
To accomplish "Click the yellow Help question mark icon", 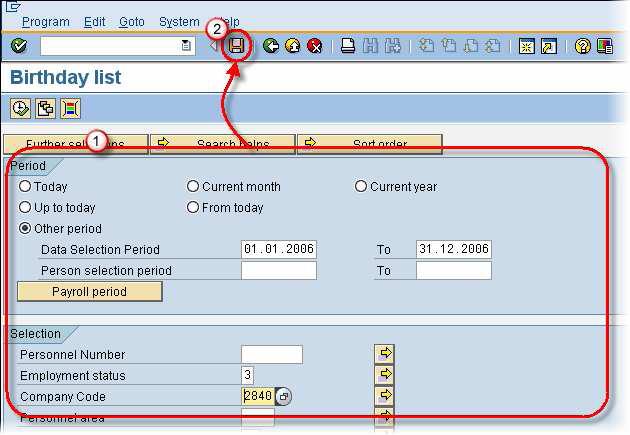I will 582,46.
